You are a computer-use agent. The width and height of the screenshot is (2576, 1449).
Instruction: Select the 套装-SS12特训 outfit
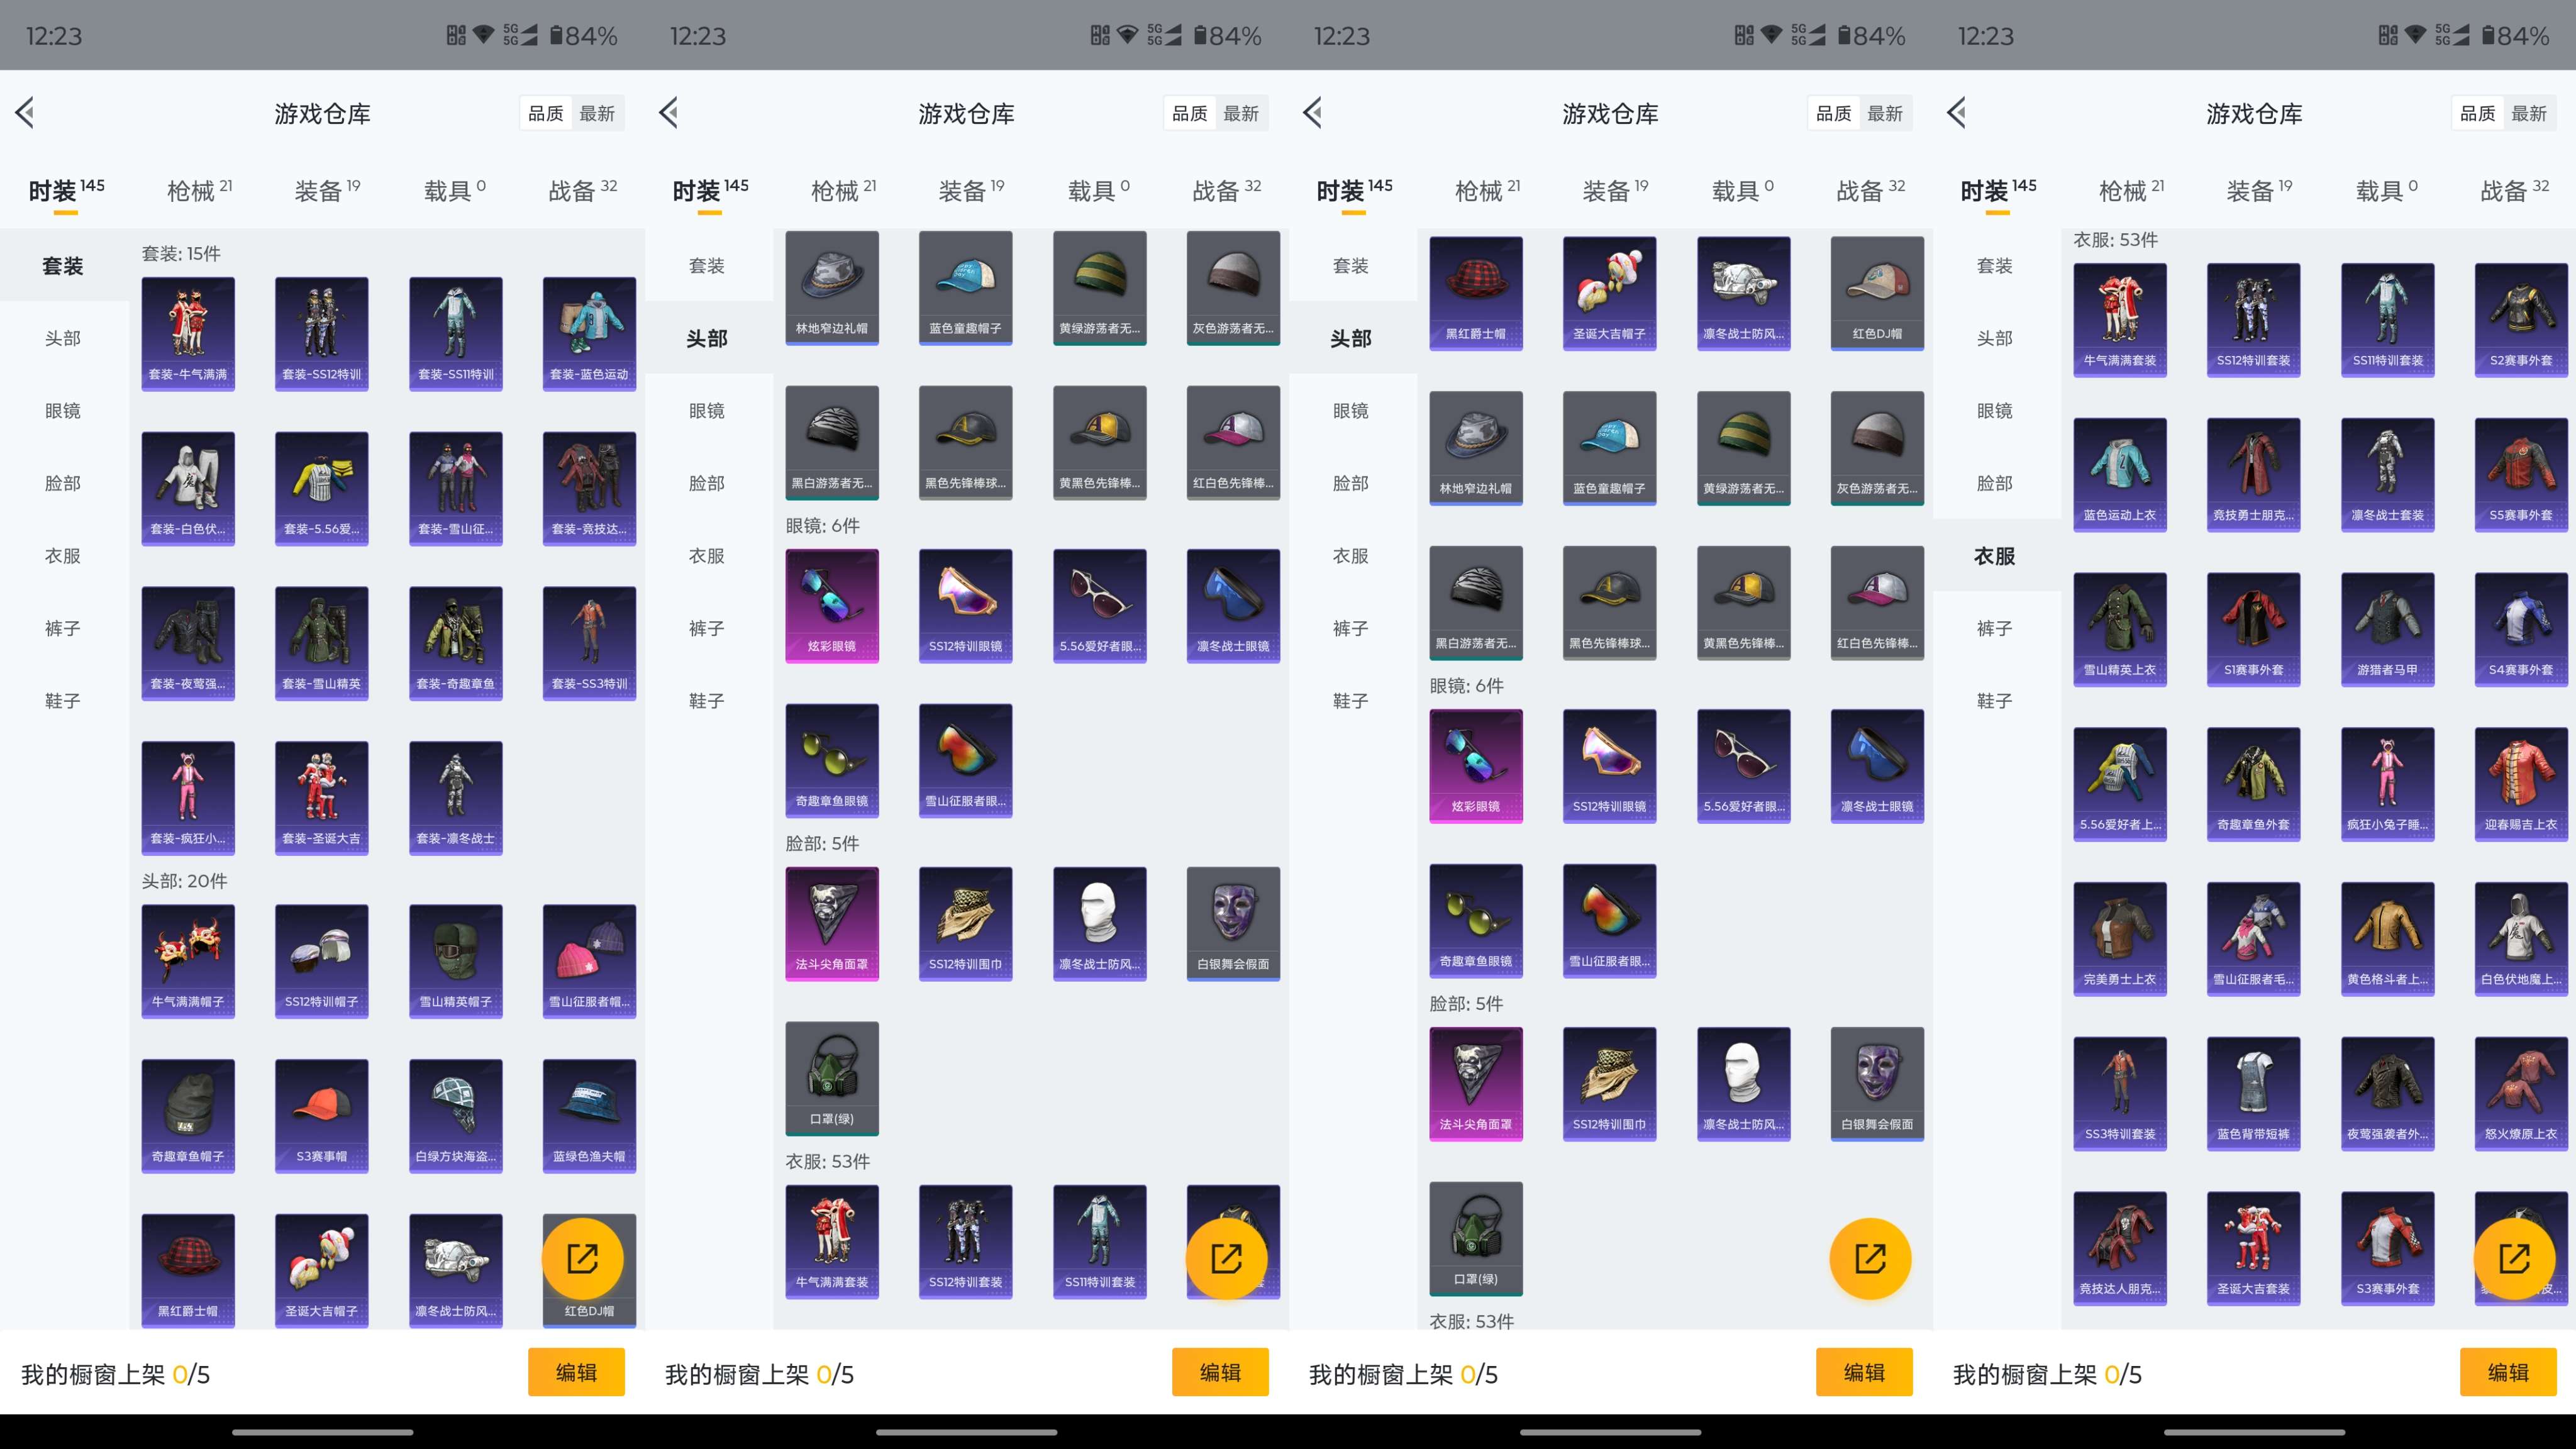point(322,333)
